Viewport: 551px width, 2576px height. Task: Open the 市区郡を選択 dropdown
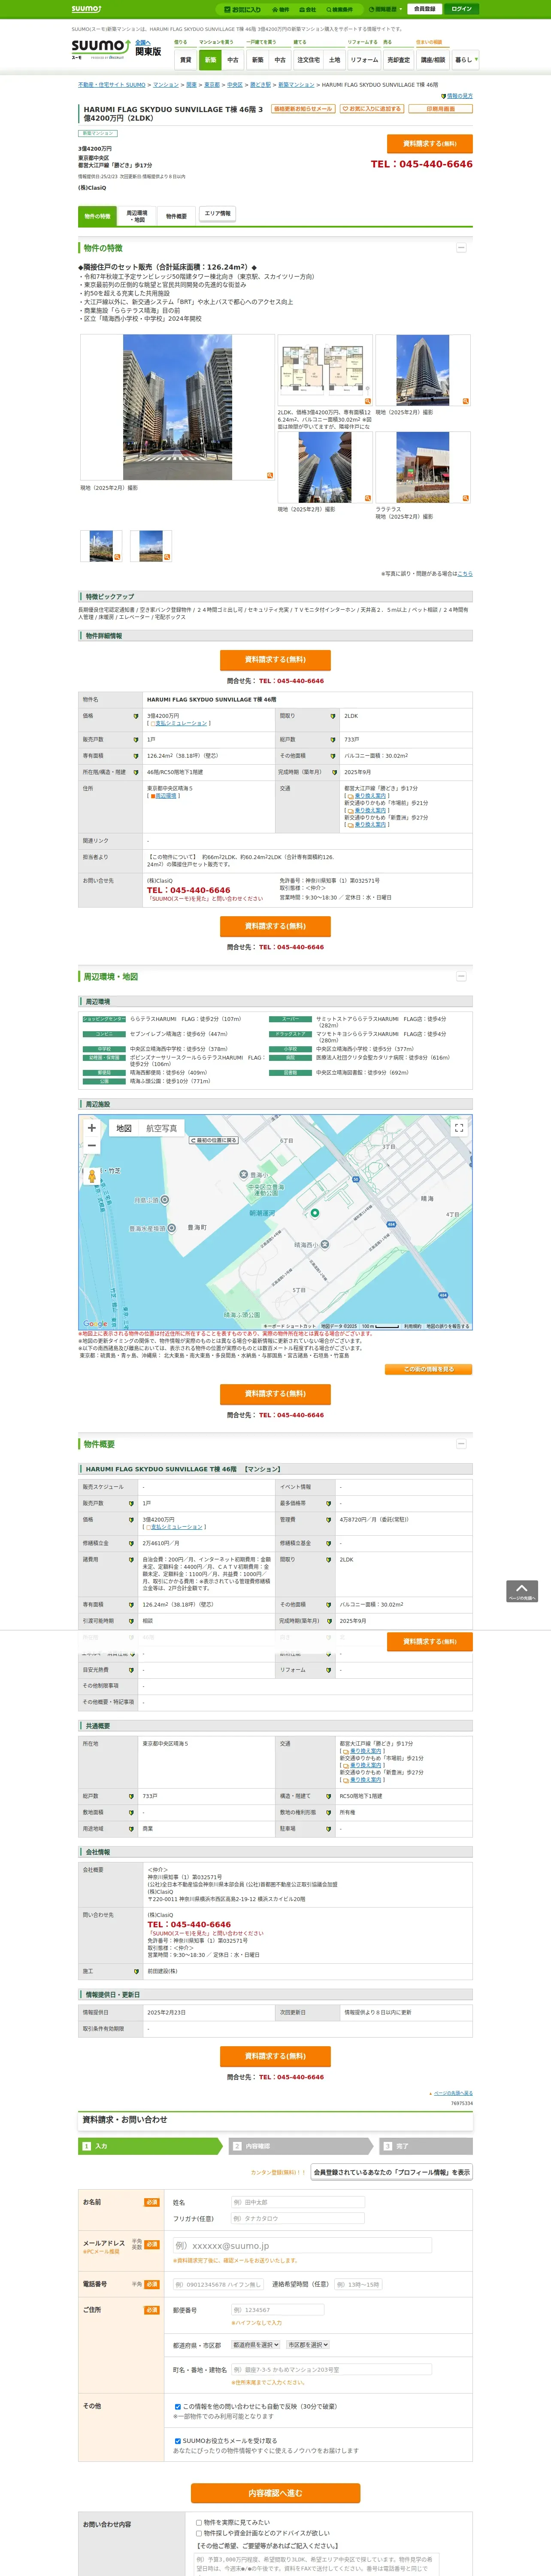click(x=308, y=2345)
